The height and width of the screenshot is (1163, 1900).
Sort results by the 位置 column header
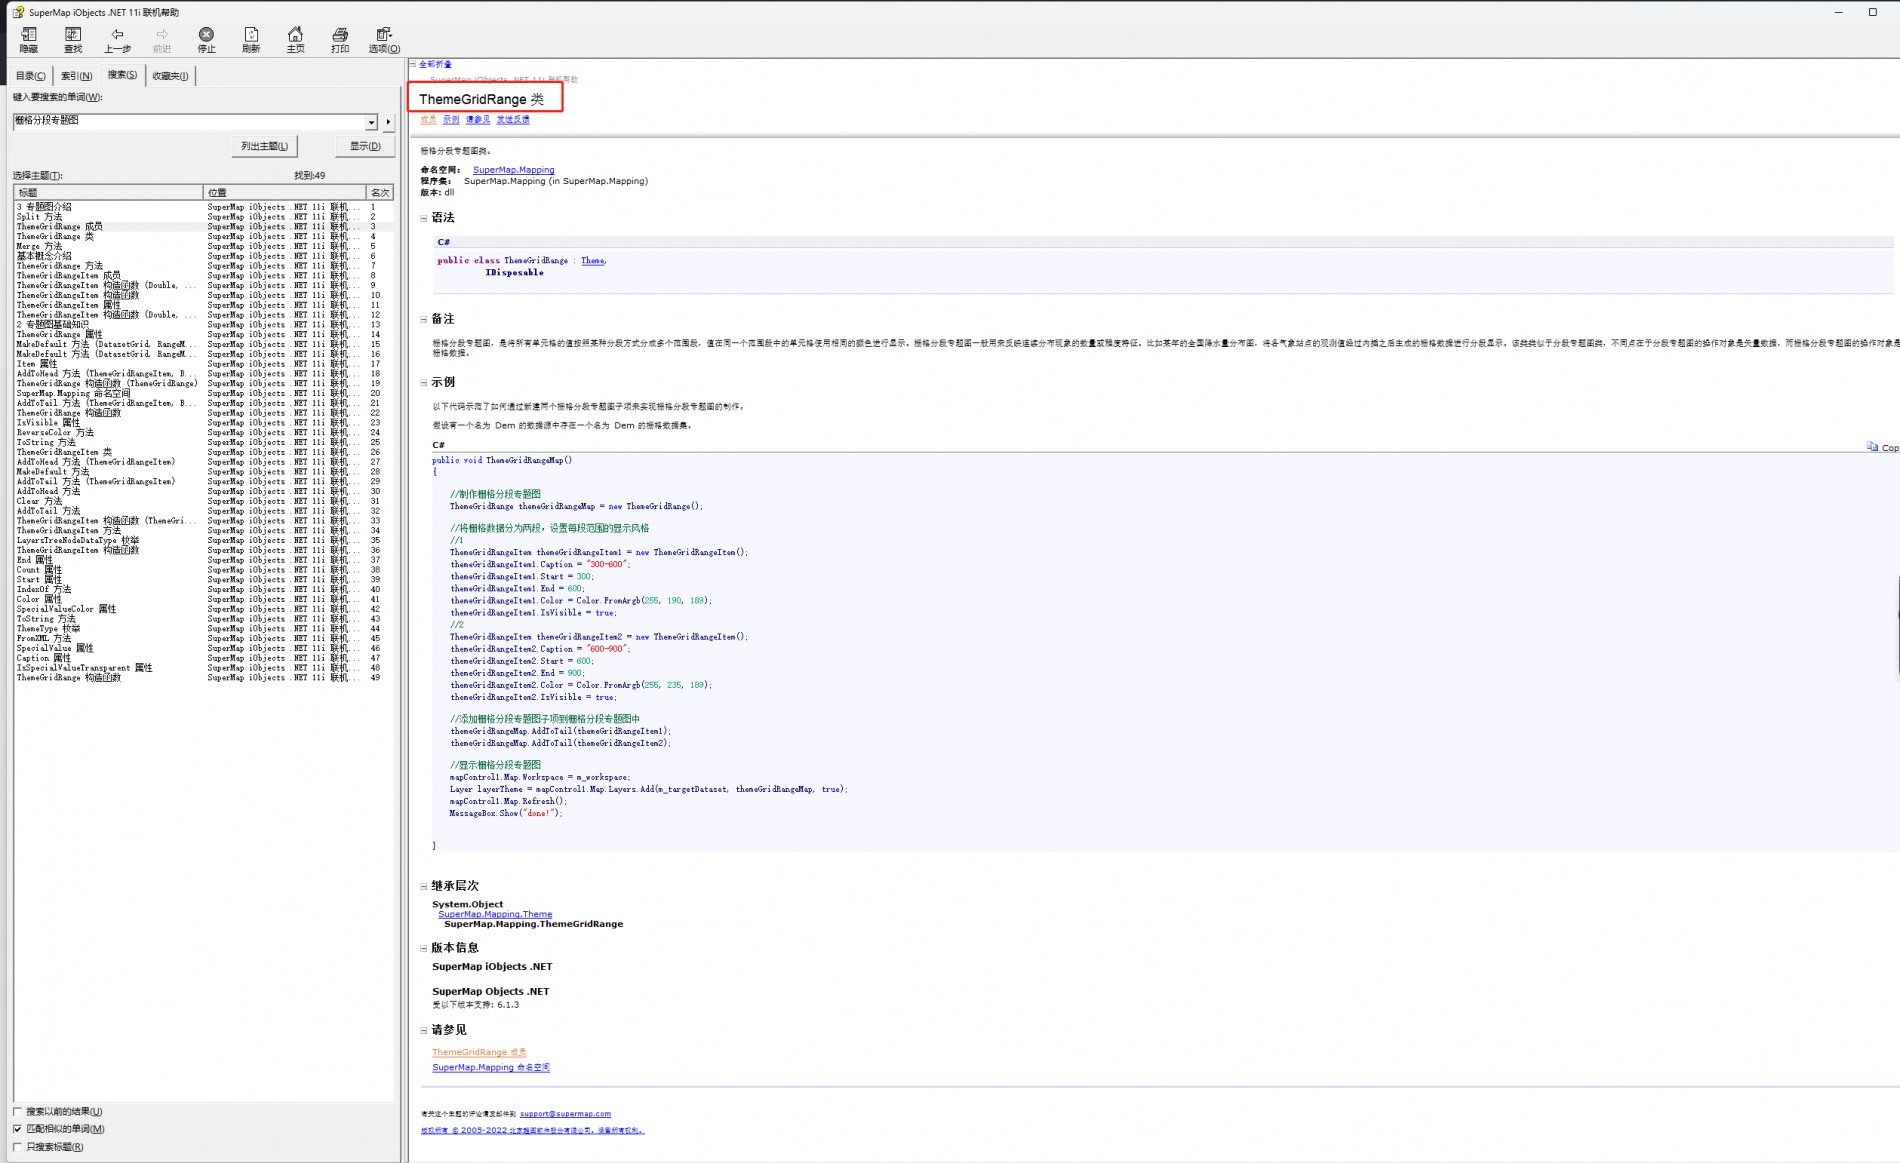(x=285, y=192)
